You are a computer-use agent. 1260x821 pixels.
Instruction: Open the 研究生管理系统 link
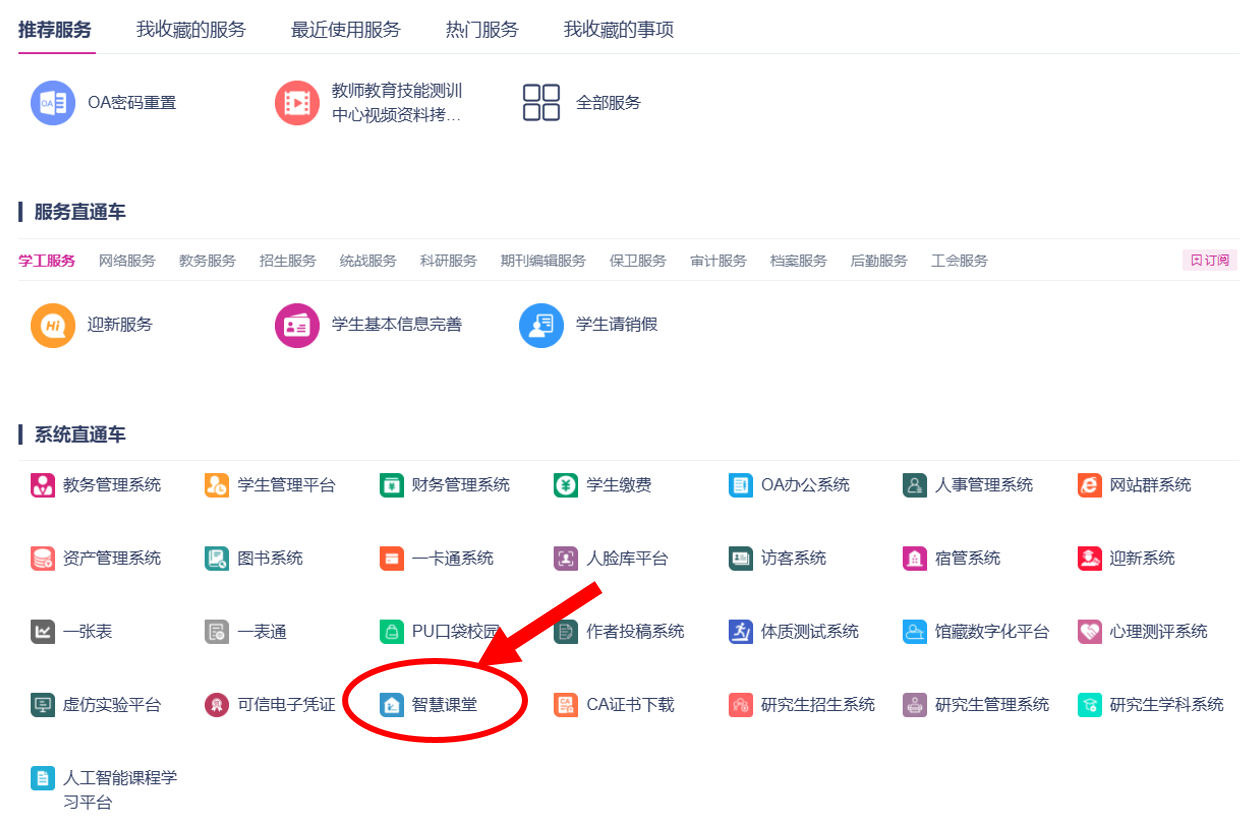tap(991, 705)
